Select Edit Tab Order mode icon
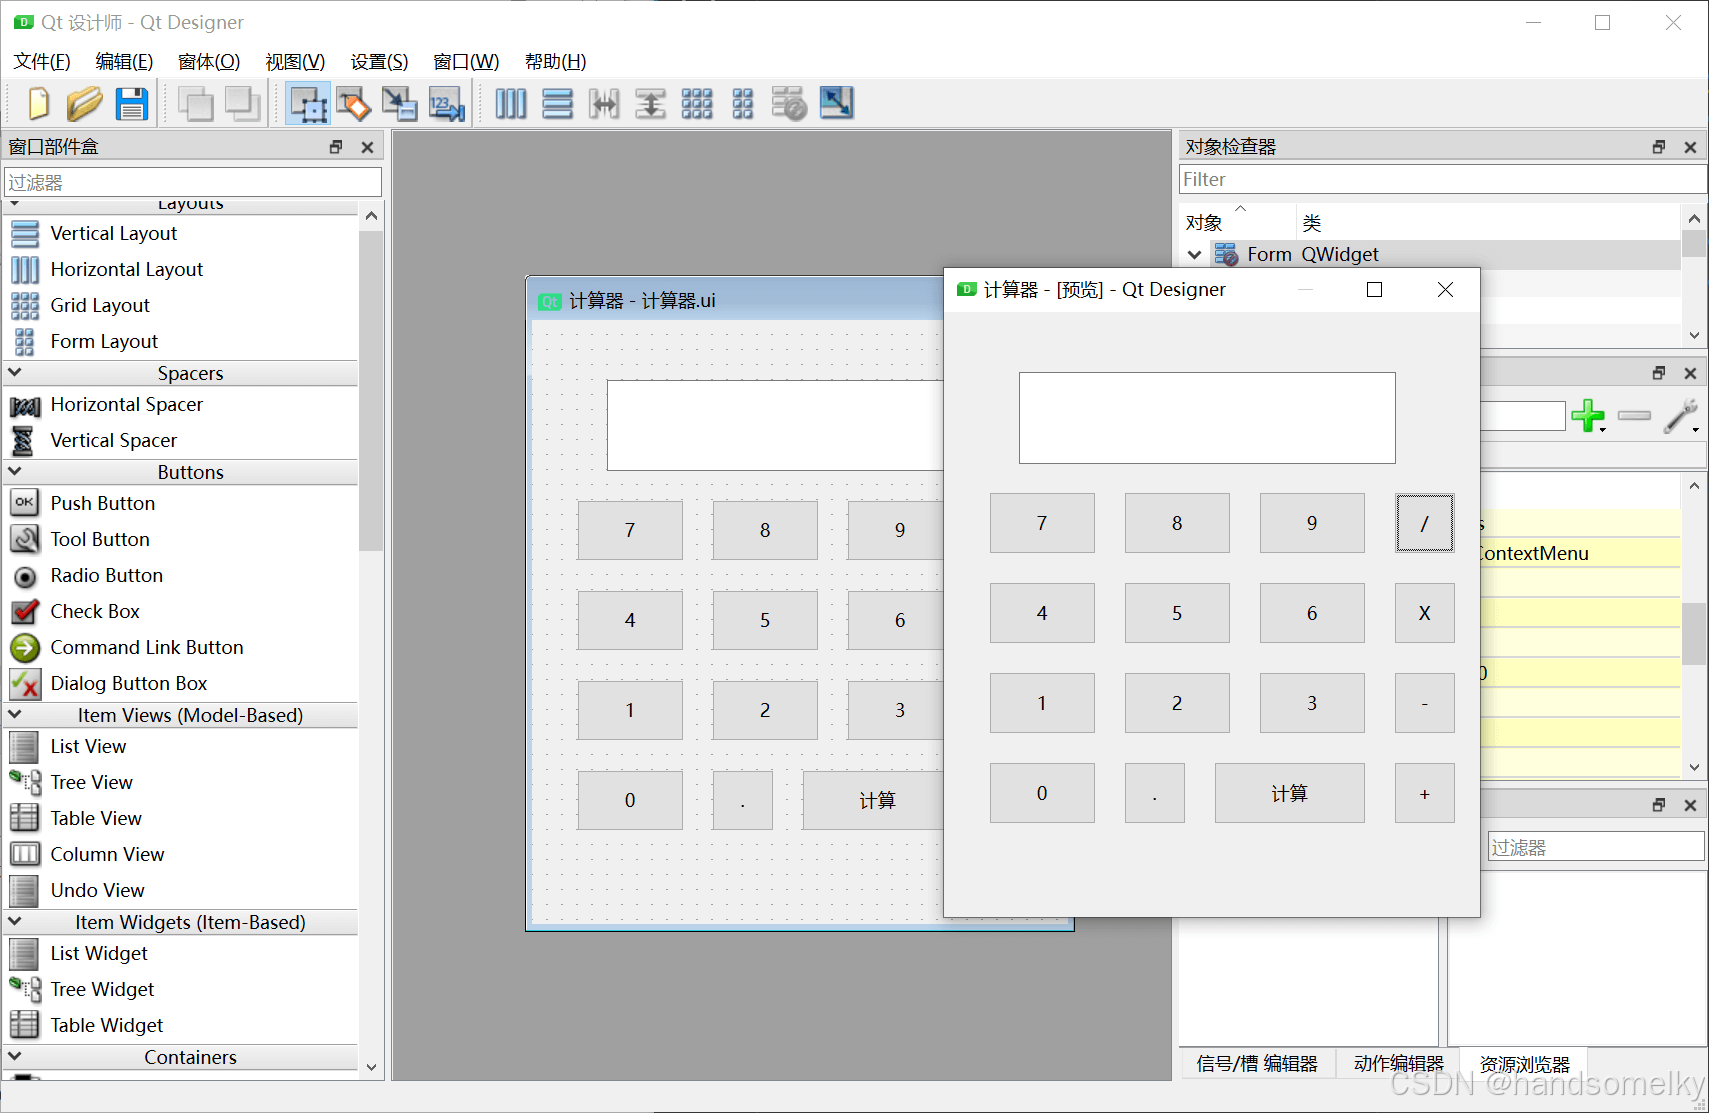The image size is (1709, 1113). [447, 103]
